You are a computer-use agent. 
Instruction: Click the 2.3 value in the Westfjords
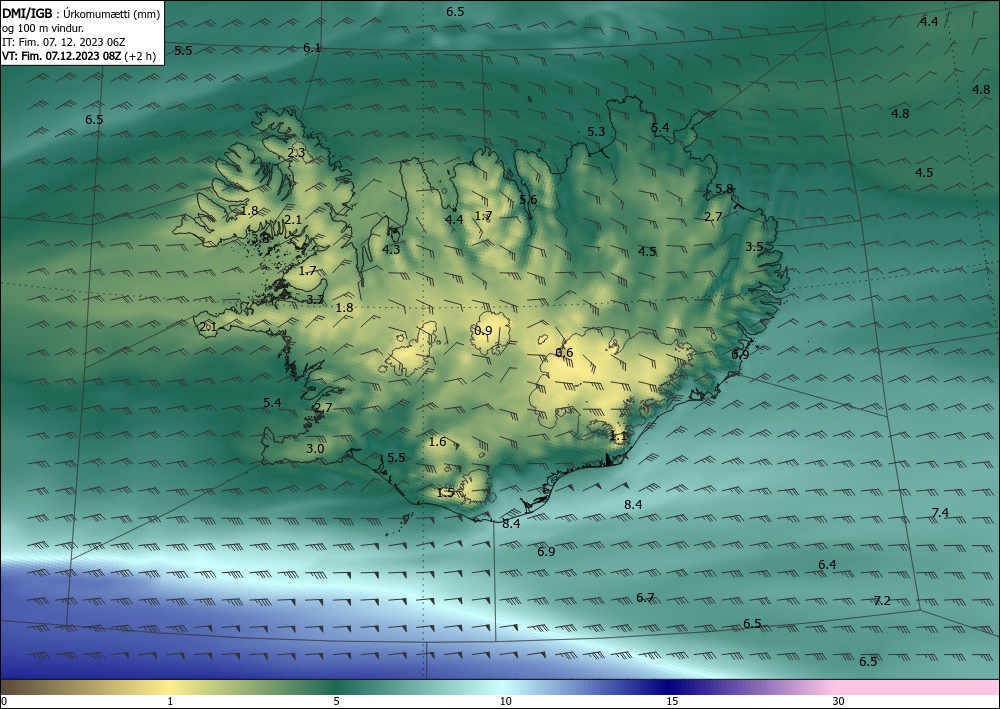pyautogui.click(x=296, y=153)
